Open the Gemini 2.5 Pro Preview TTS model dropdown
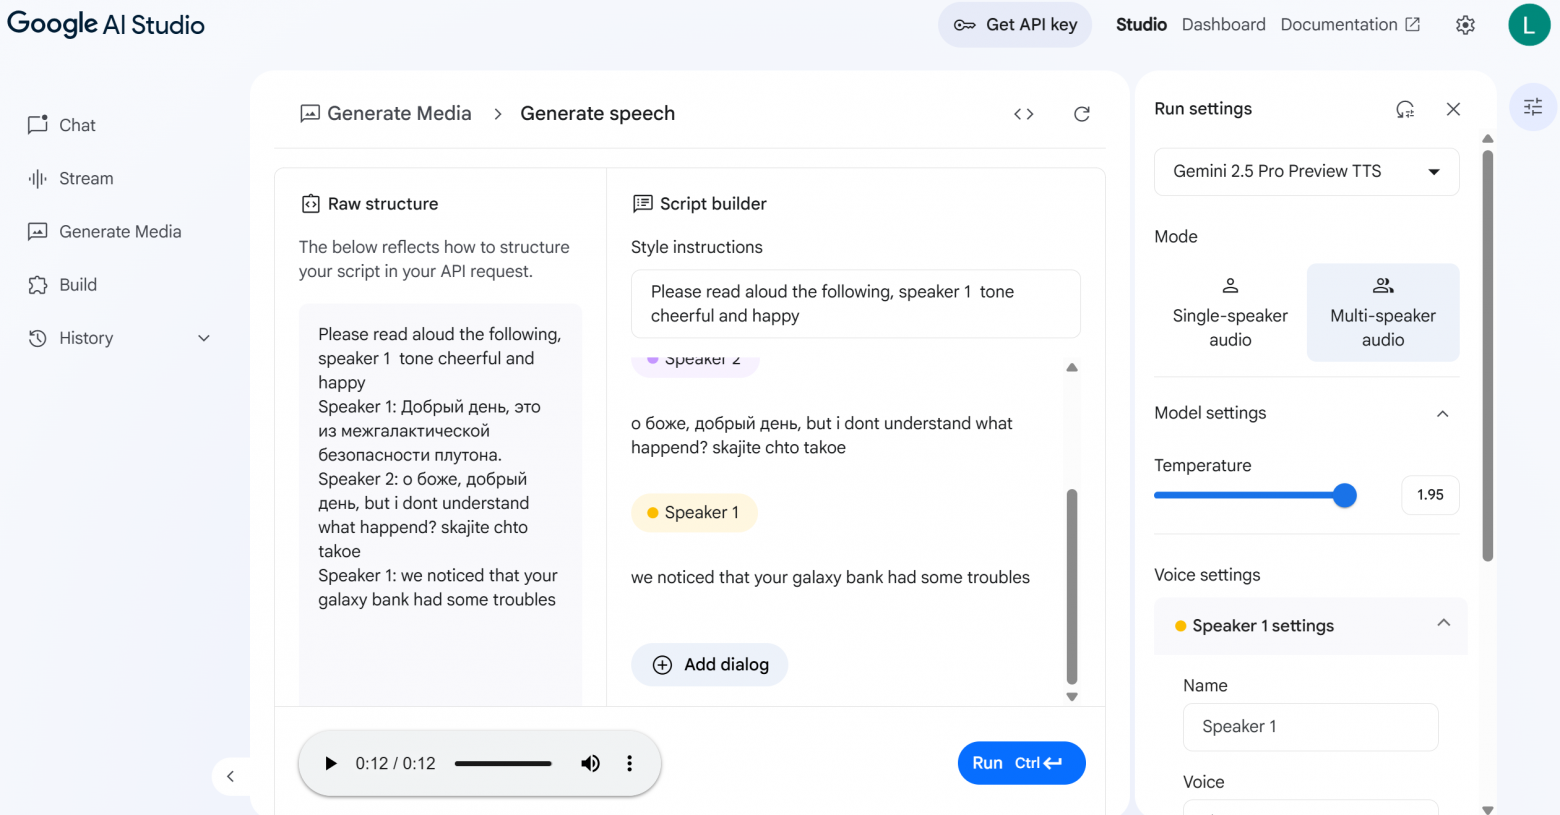This screenshot has height=815, width=1560. (1306, 171)
